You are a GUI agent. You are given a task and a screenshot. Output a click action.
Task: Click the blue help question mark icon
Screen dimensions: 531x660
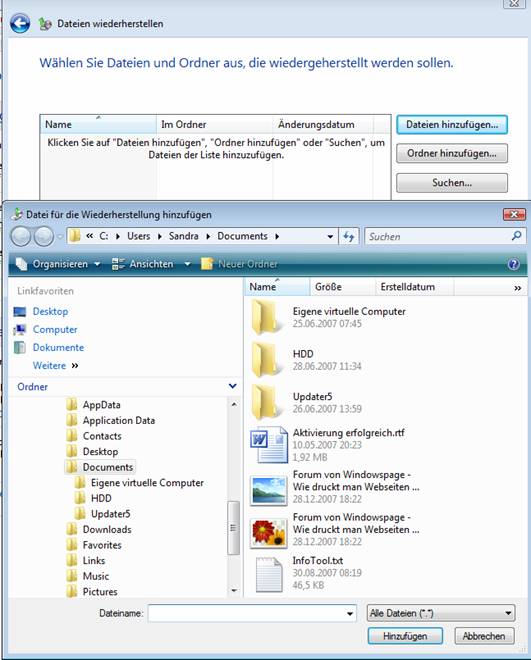513,264
